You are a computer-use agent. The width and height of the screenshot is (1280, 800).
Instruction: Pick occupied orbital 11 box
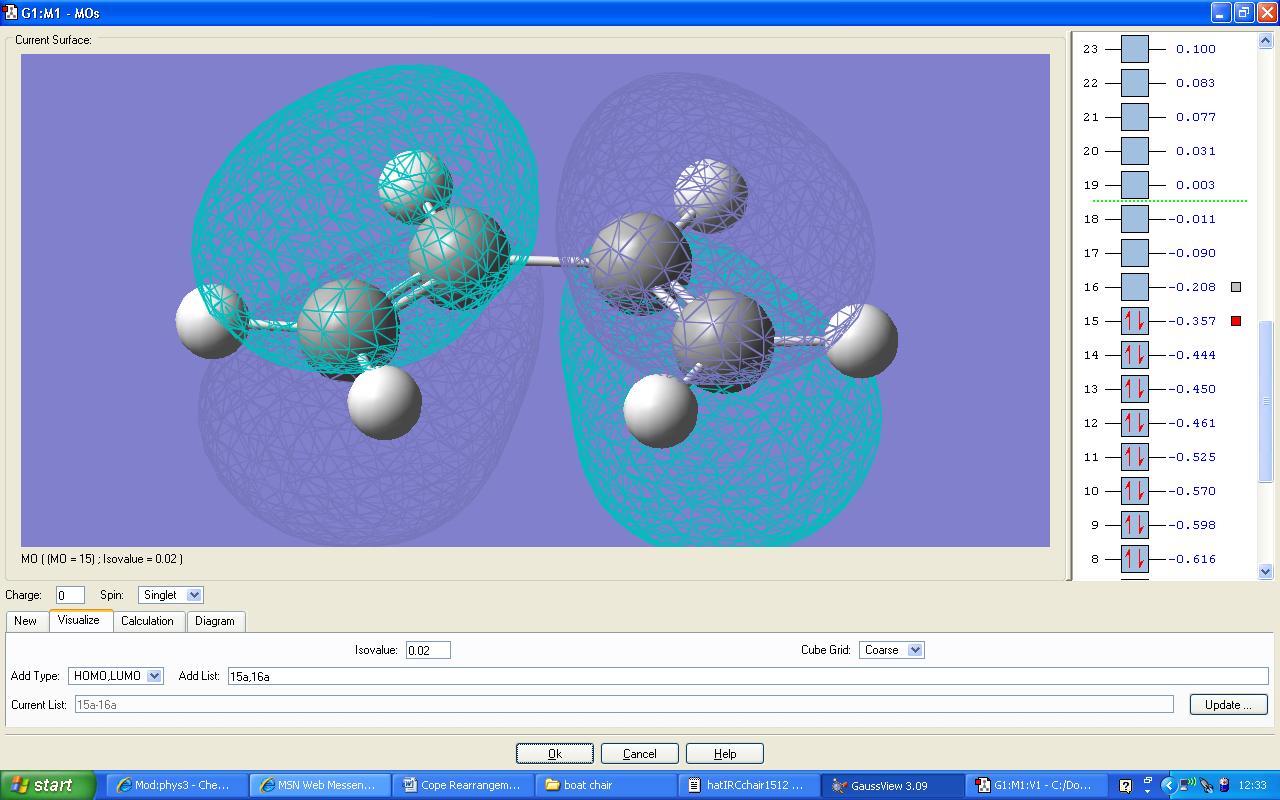coord(1135,457)
